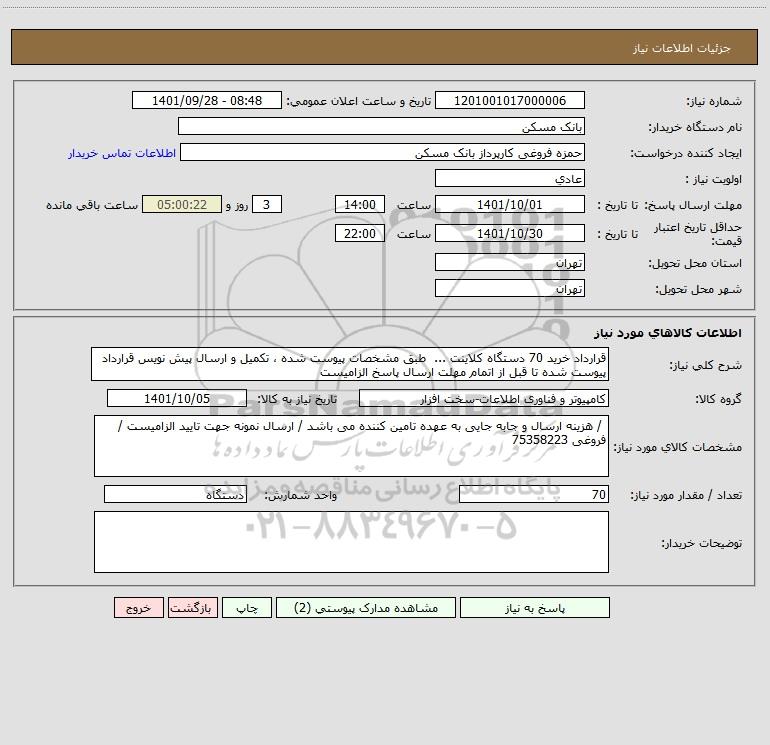Click the quantity field 70
This screenshot has width=770, height=745.
534,495
